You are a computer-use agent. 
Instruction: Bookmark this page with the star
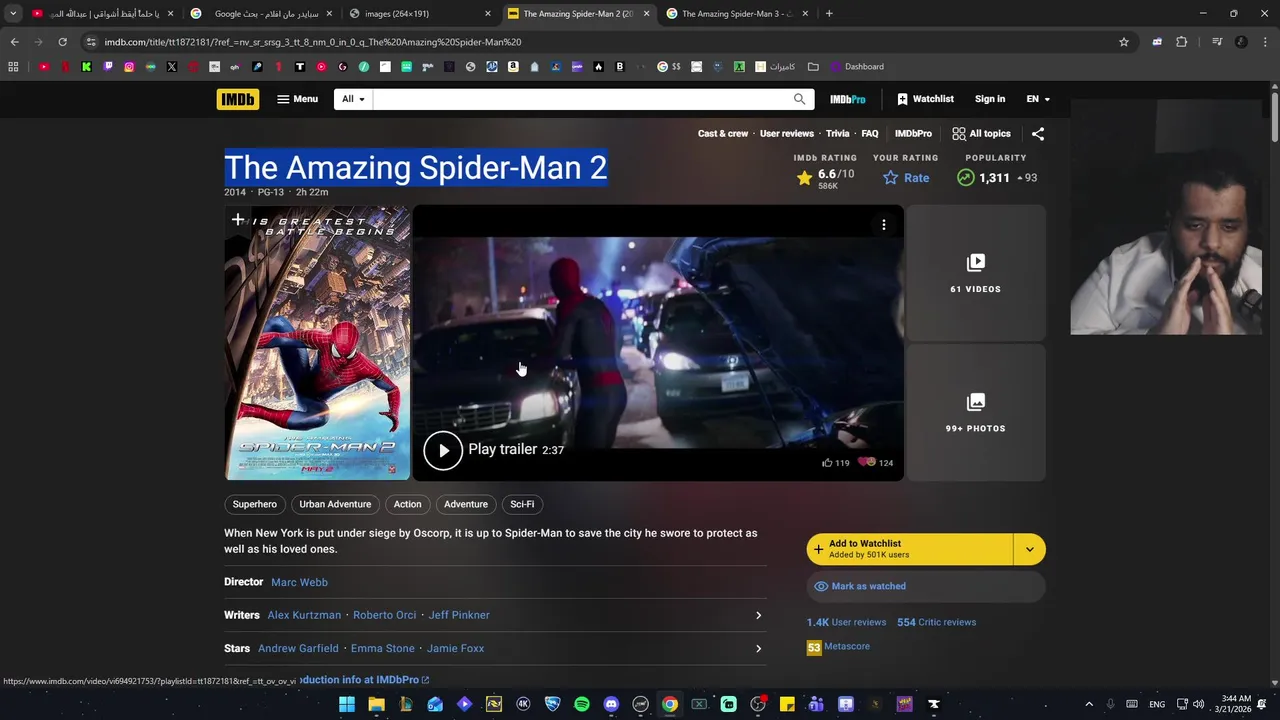click(1124, 42)
